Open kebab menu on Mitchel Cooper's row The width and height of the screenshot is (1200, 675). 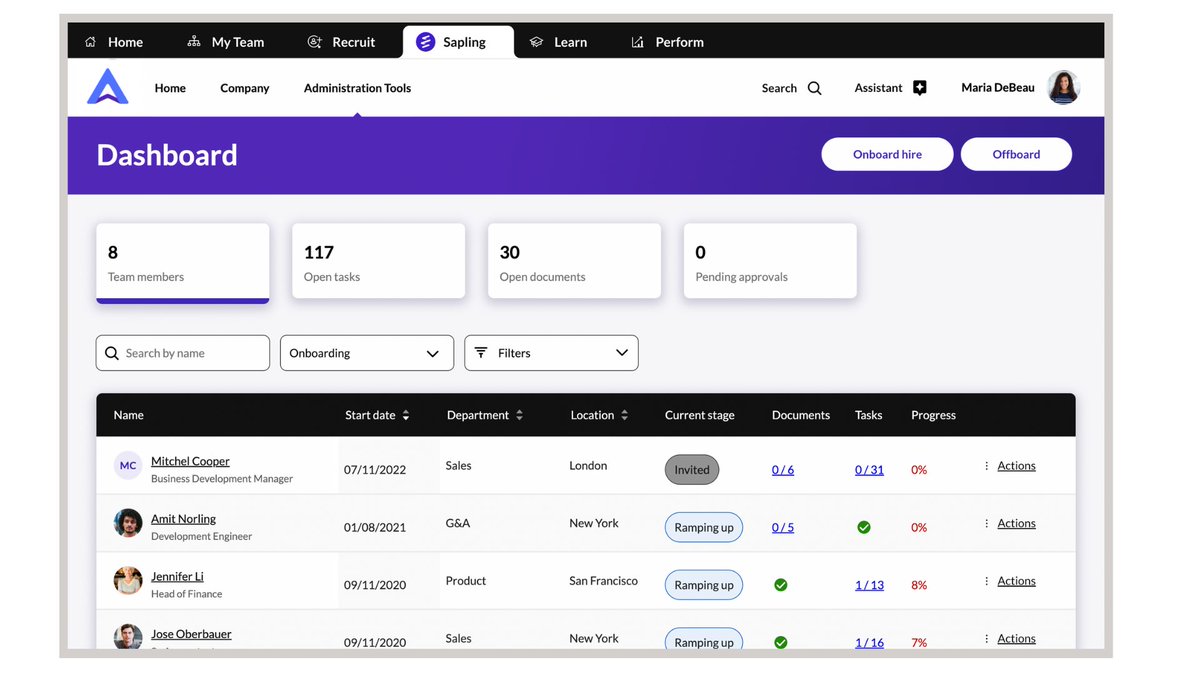click(x=985, y=465)
